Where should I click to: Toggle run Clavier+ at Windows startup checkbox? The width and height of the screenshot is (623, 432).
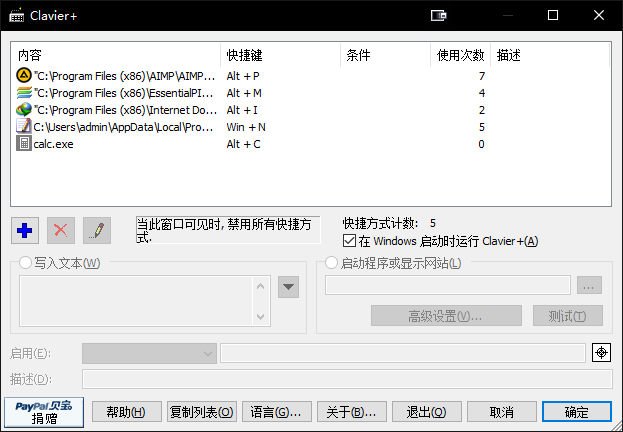[x=349, y=241]
